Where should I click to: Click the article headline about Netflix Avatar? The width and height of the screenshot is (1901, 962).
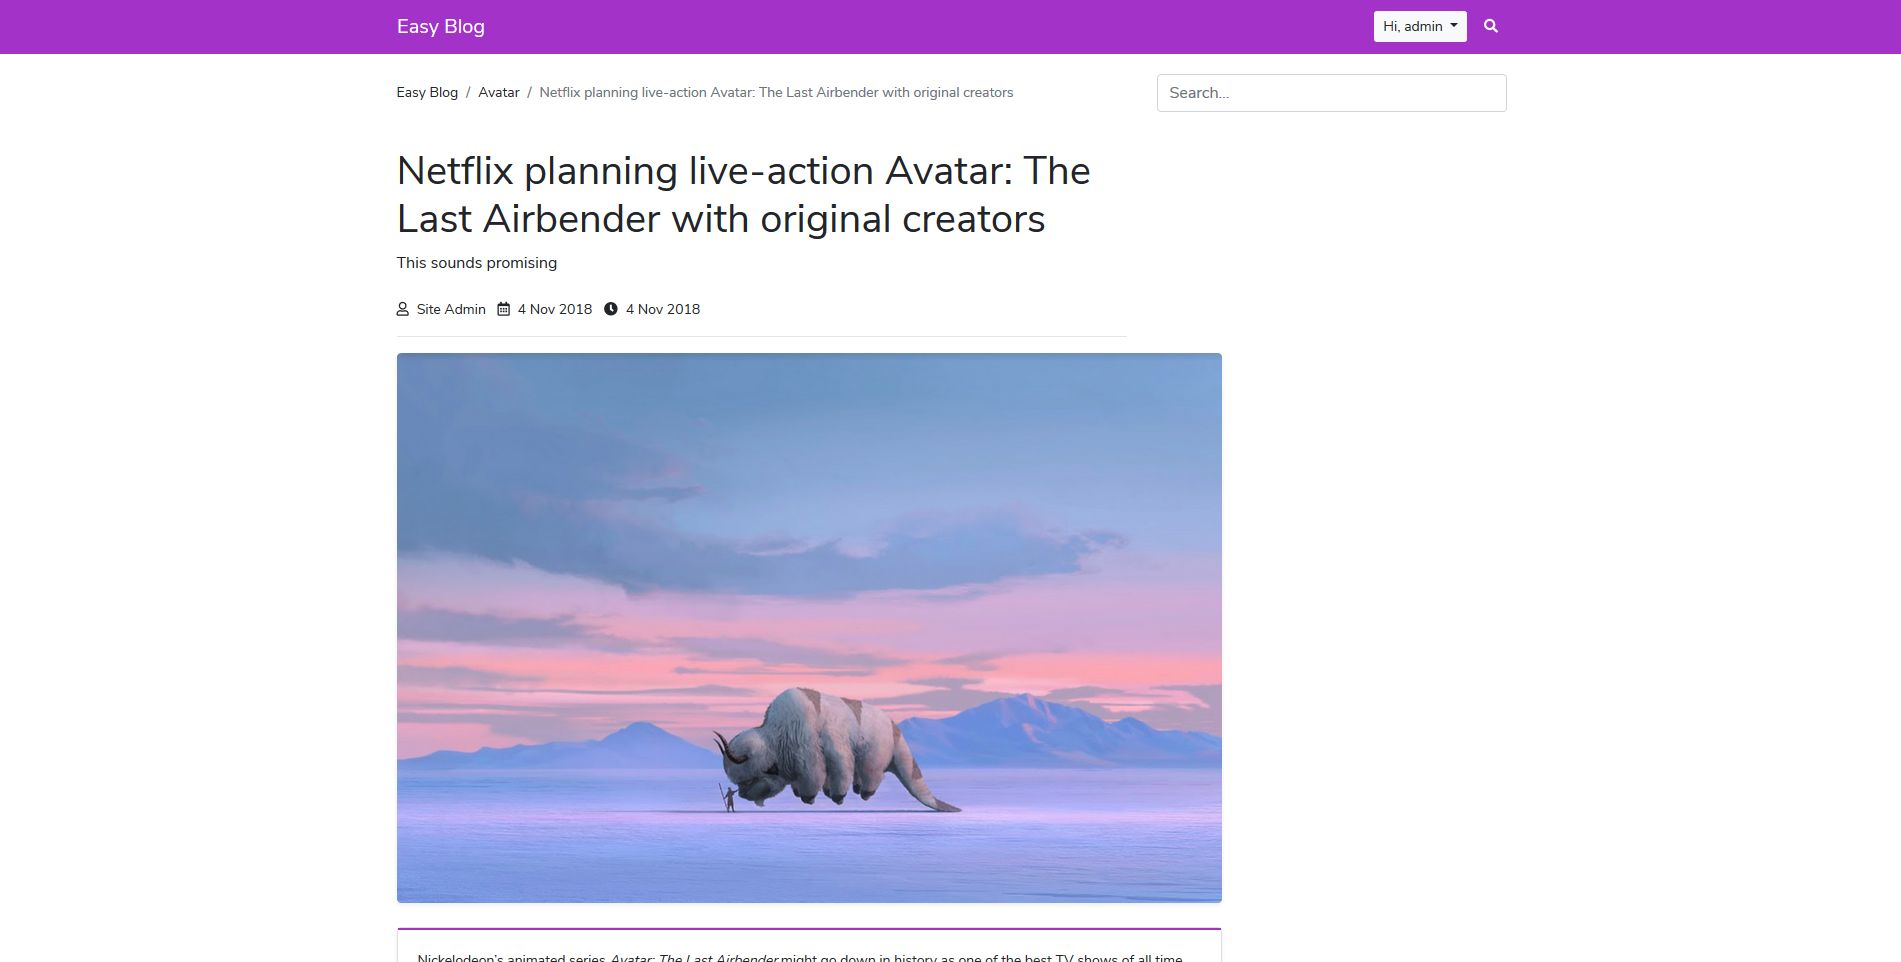743,195
